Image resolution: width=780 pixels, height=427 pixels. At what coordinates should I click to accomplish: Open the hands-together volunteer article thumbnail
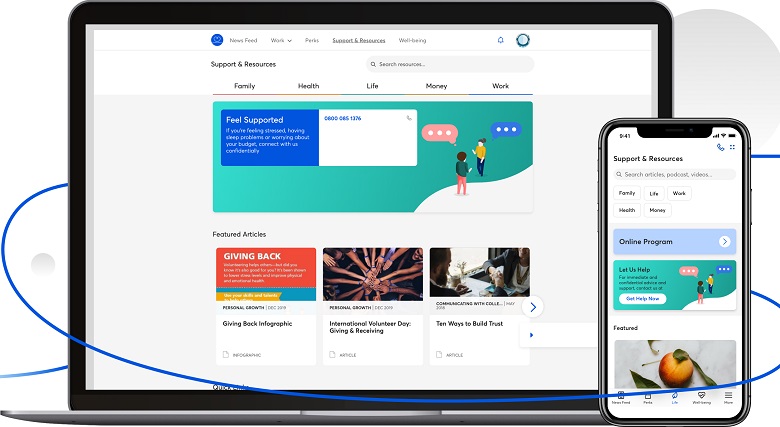[373, 274]
